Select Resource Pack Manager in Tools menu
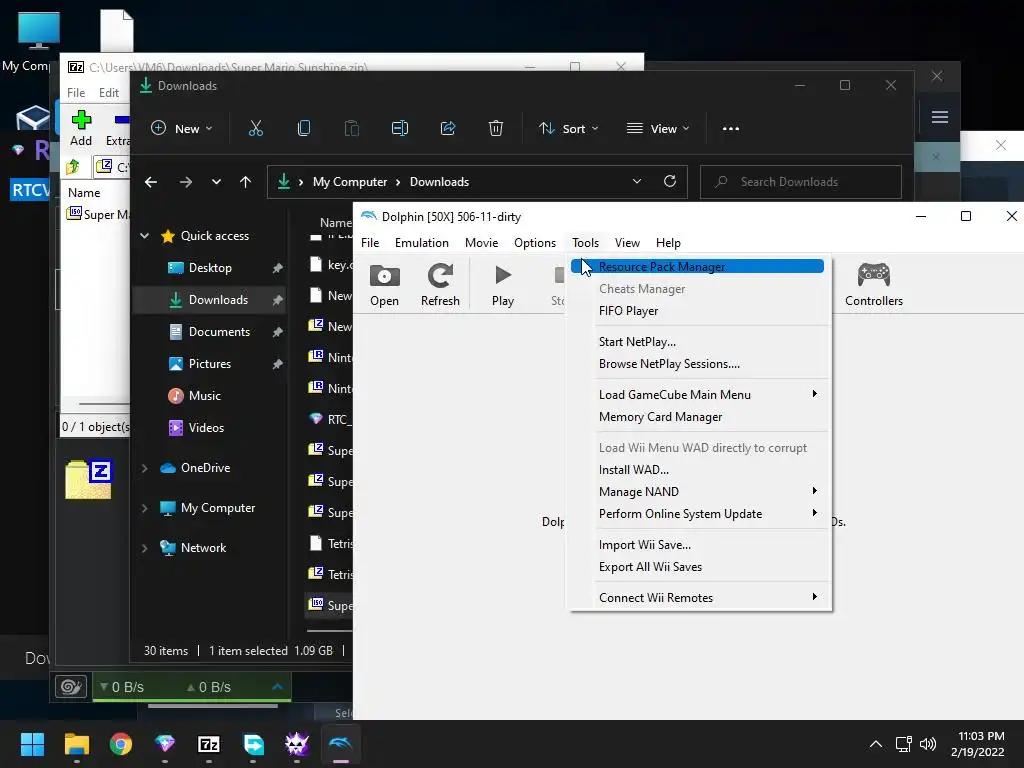This screenshot has height=768, width=1024. [697, 266]
